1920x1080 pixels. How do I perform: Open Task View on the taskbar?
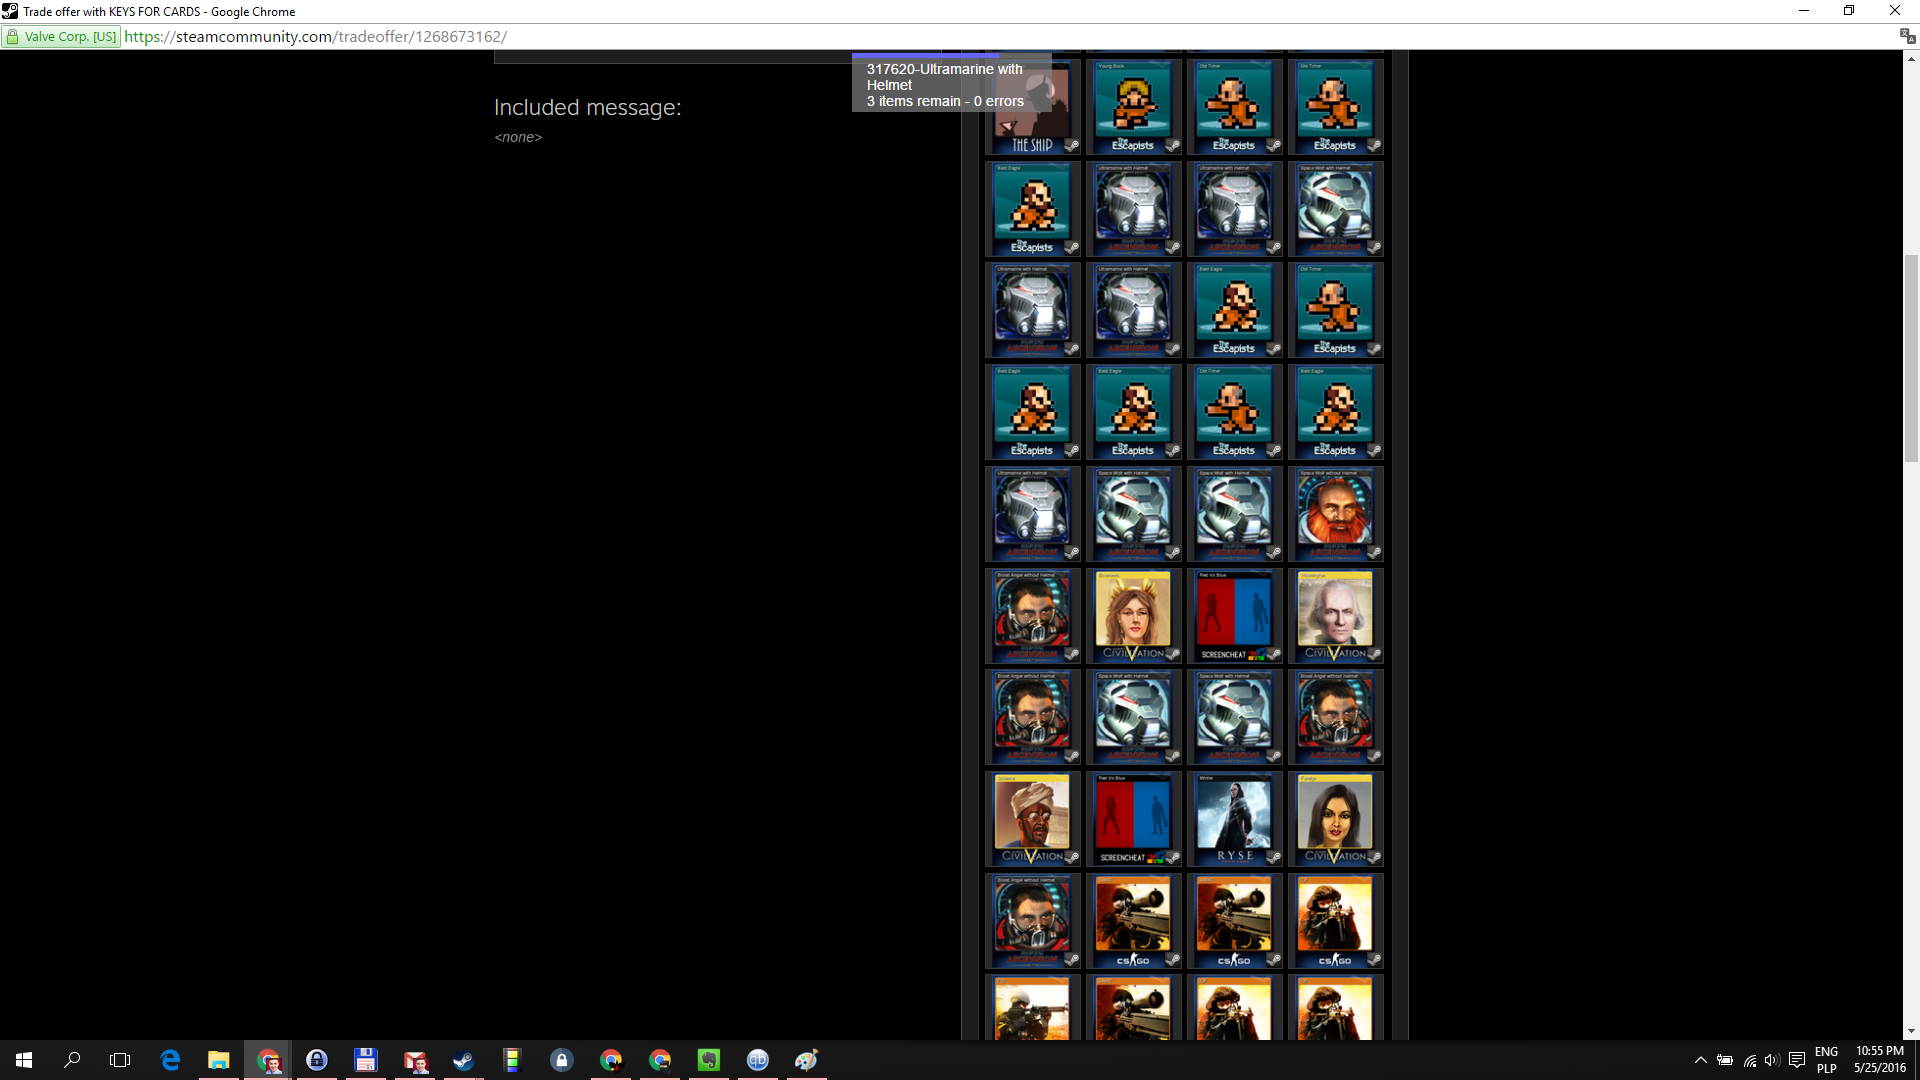(120, 1060)
